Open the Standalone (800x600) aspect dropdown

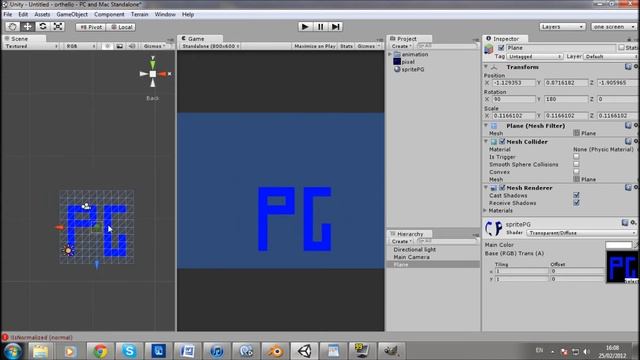pyautogui.click(x=210, y=46)
